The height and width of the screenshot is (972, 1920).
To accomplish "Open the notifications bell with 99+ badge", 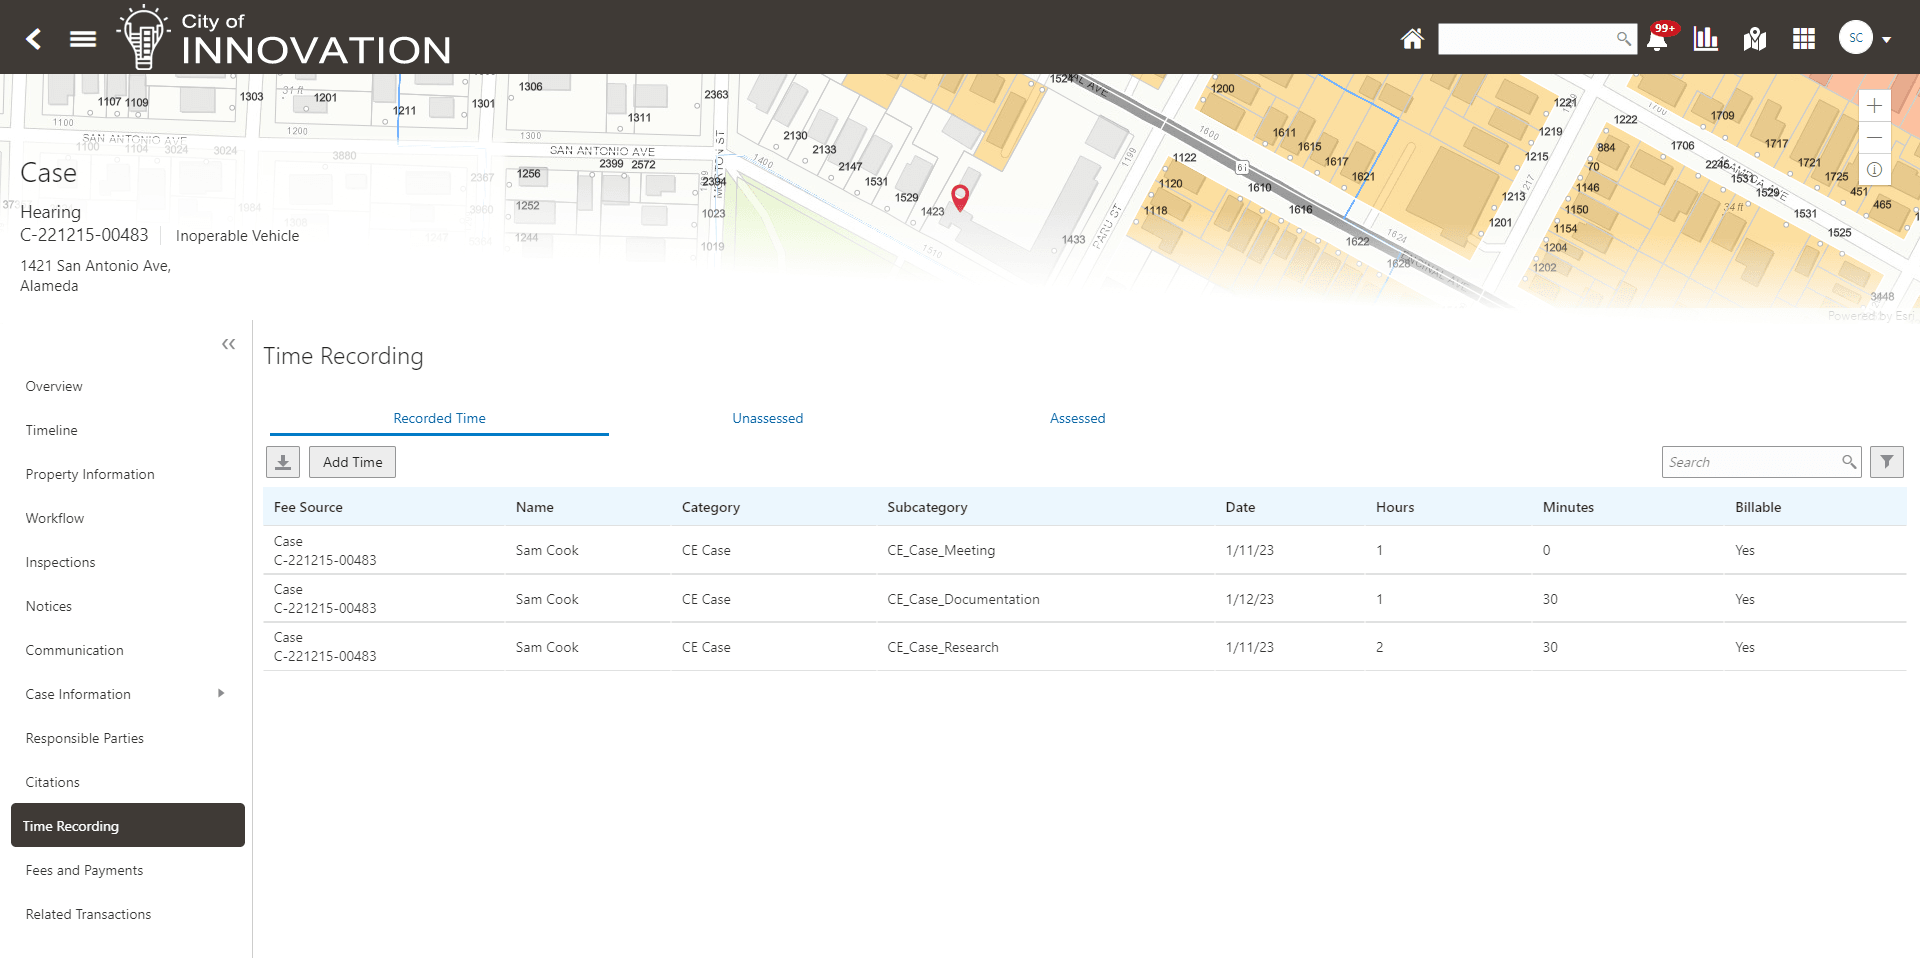I will click(1657, 38).
